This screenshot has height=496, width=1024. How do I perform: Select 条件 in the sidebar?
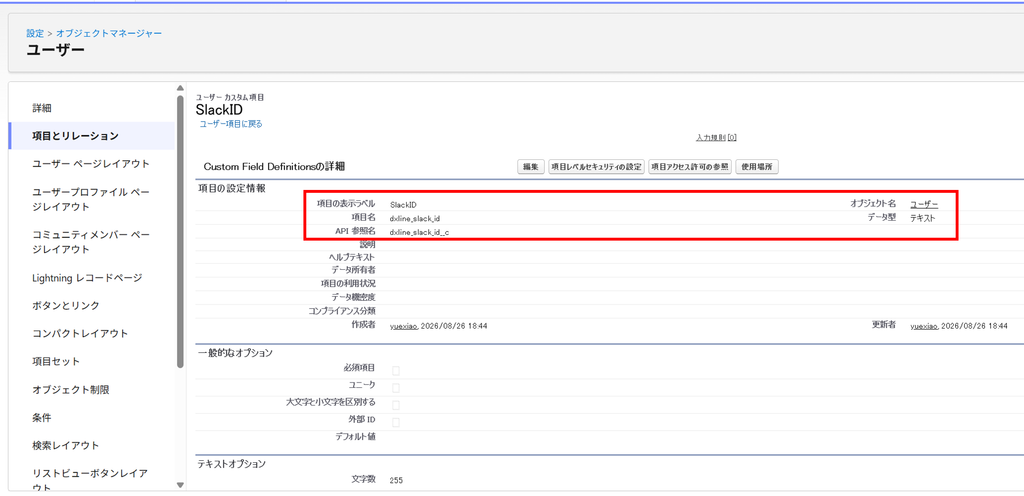[x=42, y=417]
